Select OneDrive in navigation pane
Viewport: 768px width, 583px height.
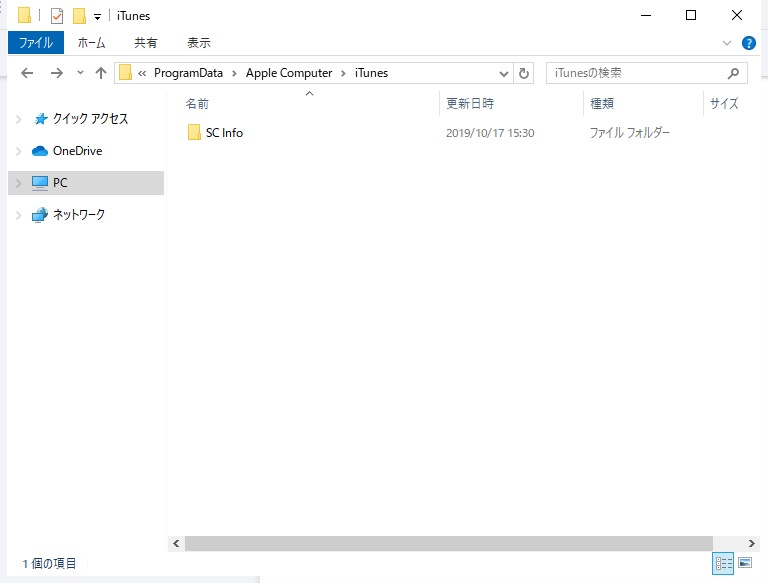pos(77,151)
